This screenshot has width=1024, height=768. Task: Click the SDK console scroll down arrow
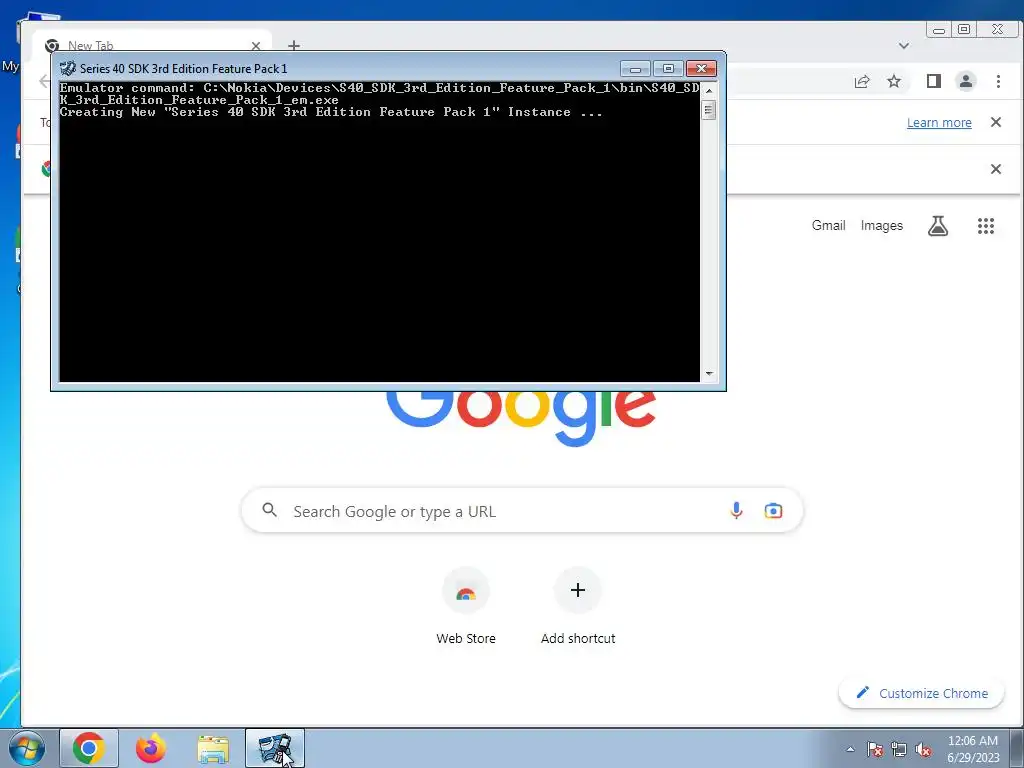[709, 374]
